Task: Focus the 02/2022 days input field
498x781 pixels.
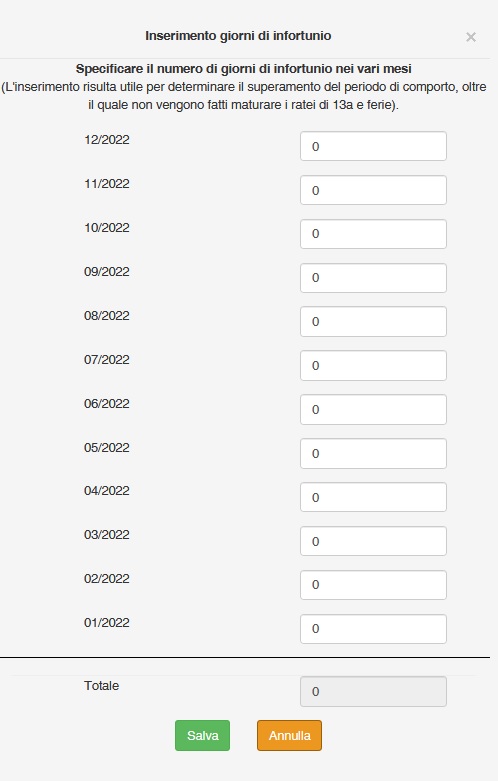Action: click(x=373, y=585)
